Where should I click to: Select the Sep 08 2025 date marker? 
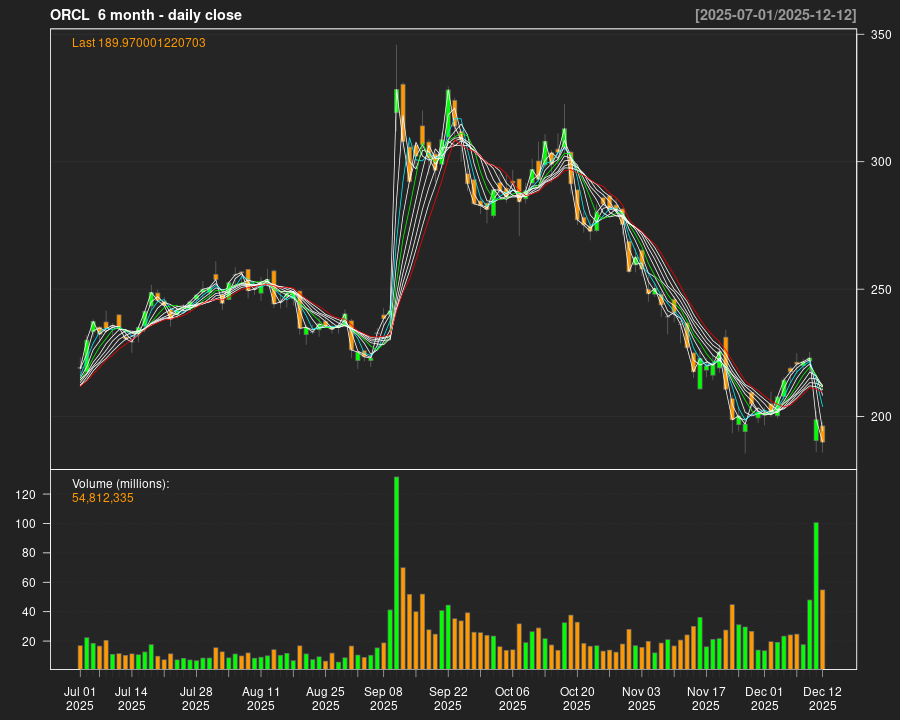pyautogui.click(x=384, y=698)
